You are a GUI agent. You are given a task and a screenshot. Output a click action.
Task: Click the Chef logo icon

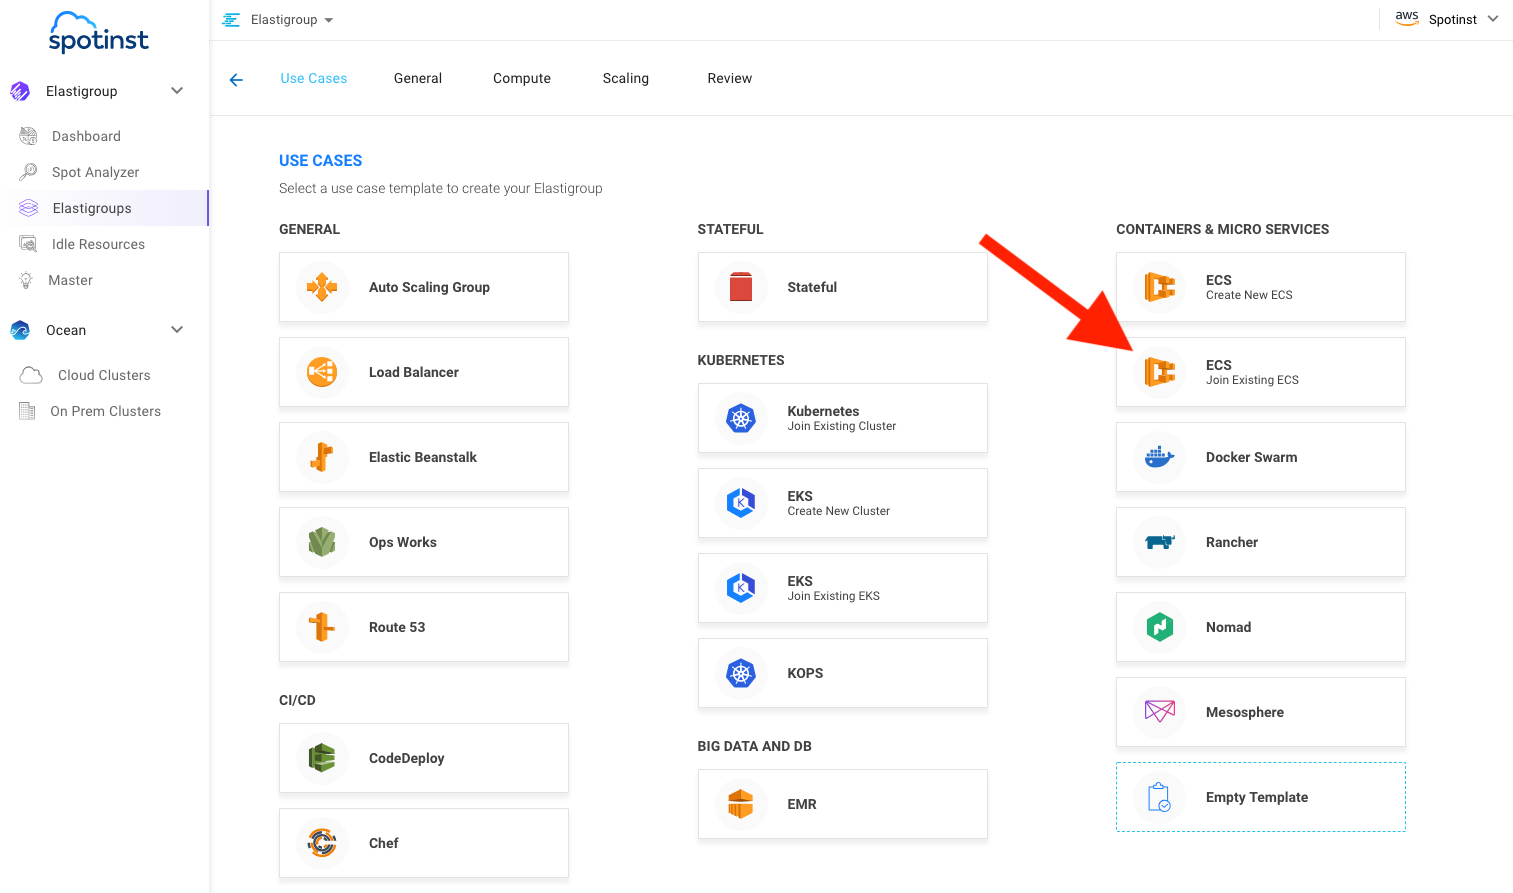point(322,843)
